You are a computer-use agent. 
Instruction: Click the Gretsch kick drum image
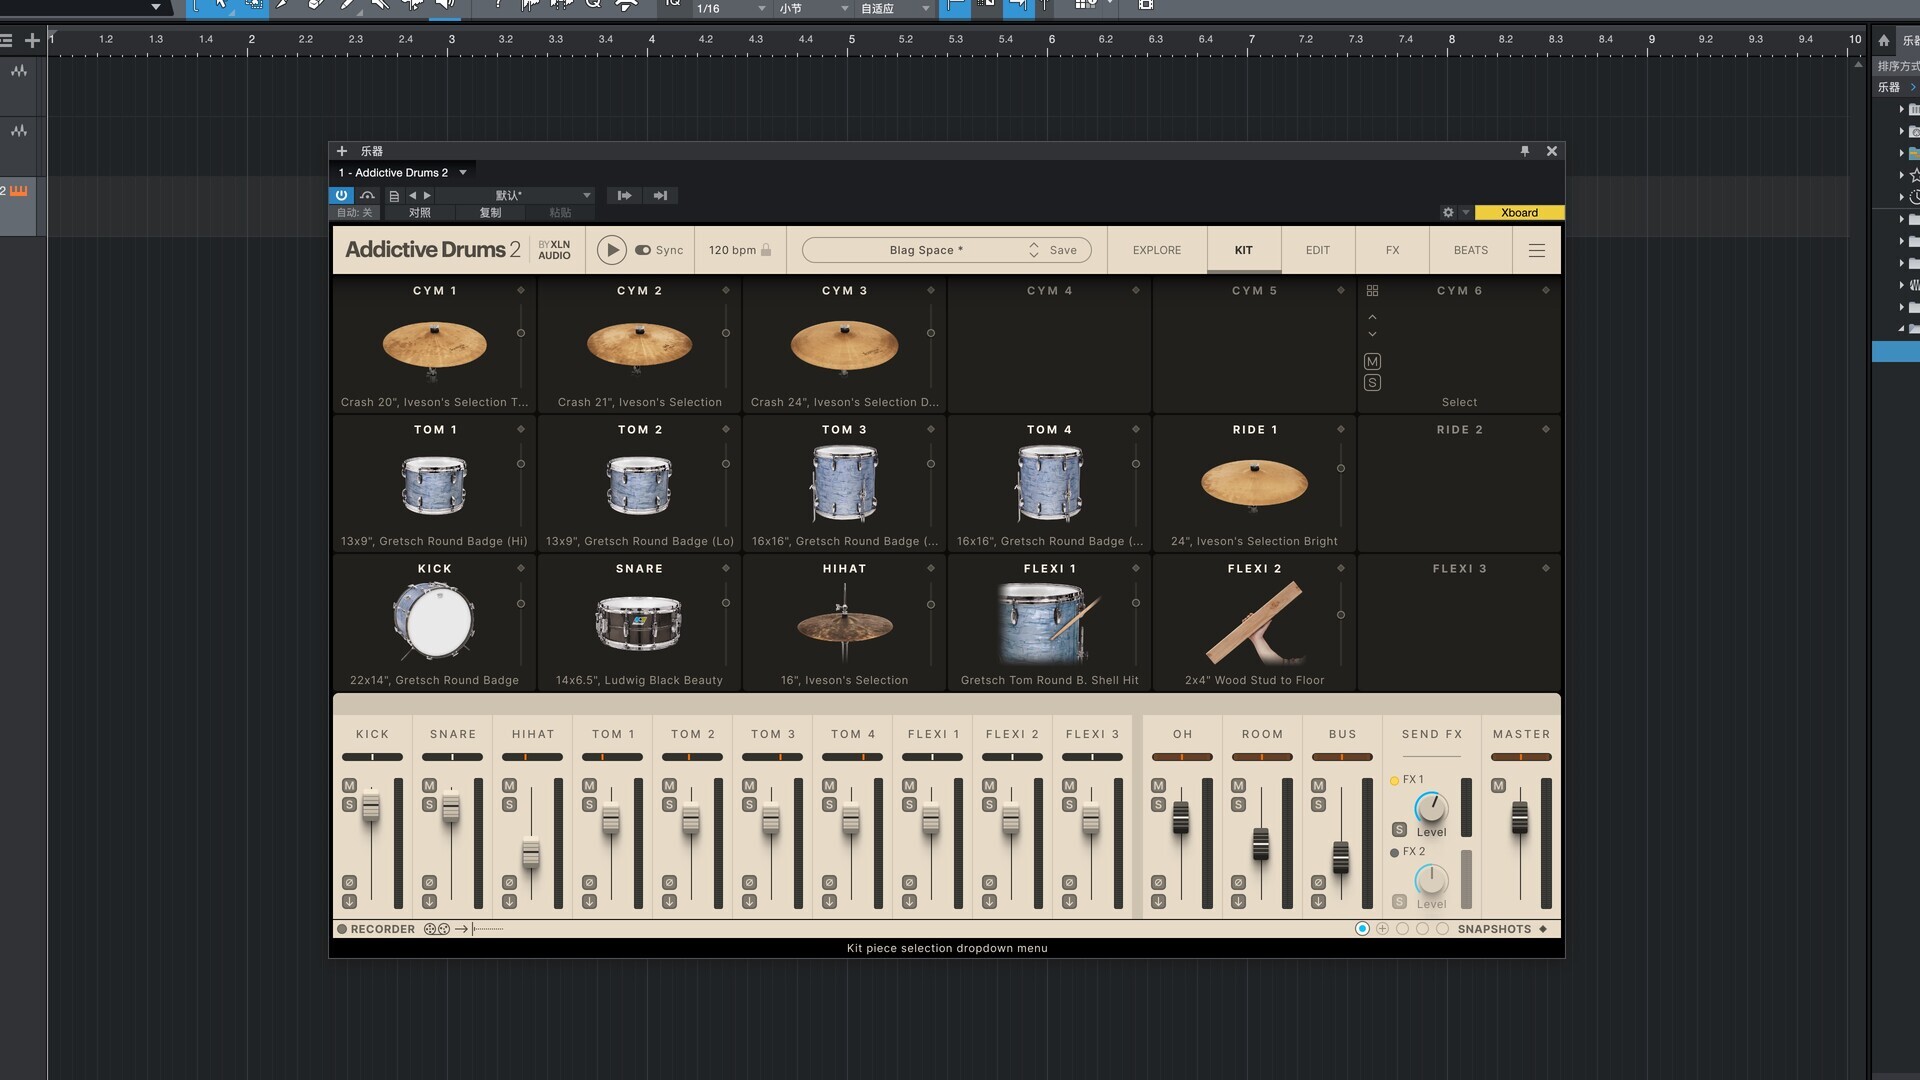point(434,621)
